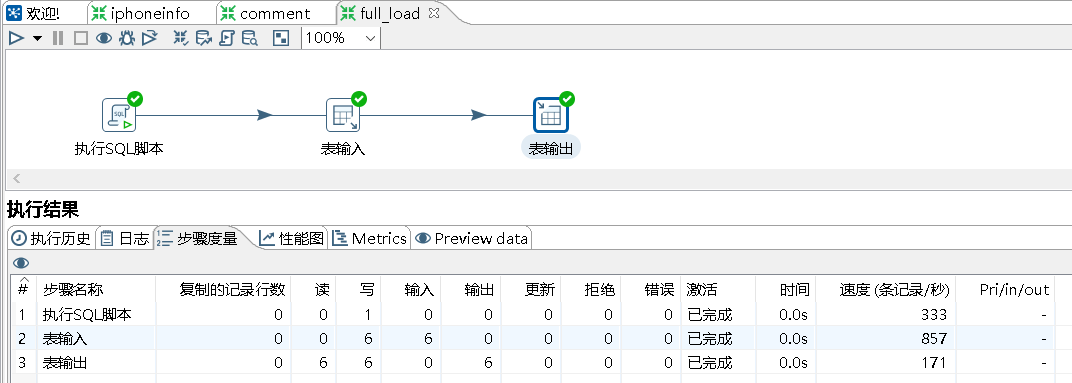Click the 执行SQL脚本 label on canvas

point(119,148)
